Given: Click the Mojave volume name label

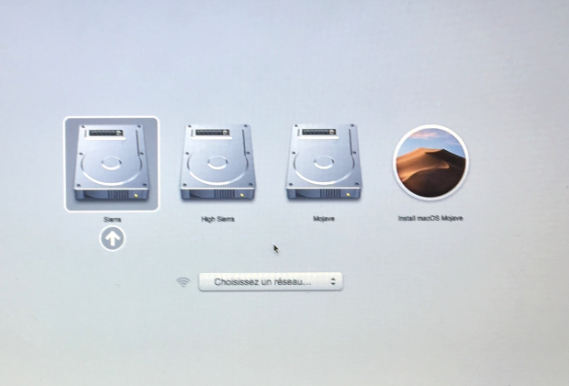Looking at the screenshot, I should click(324, 218).
